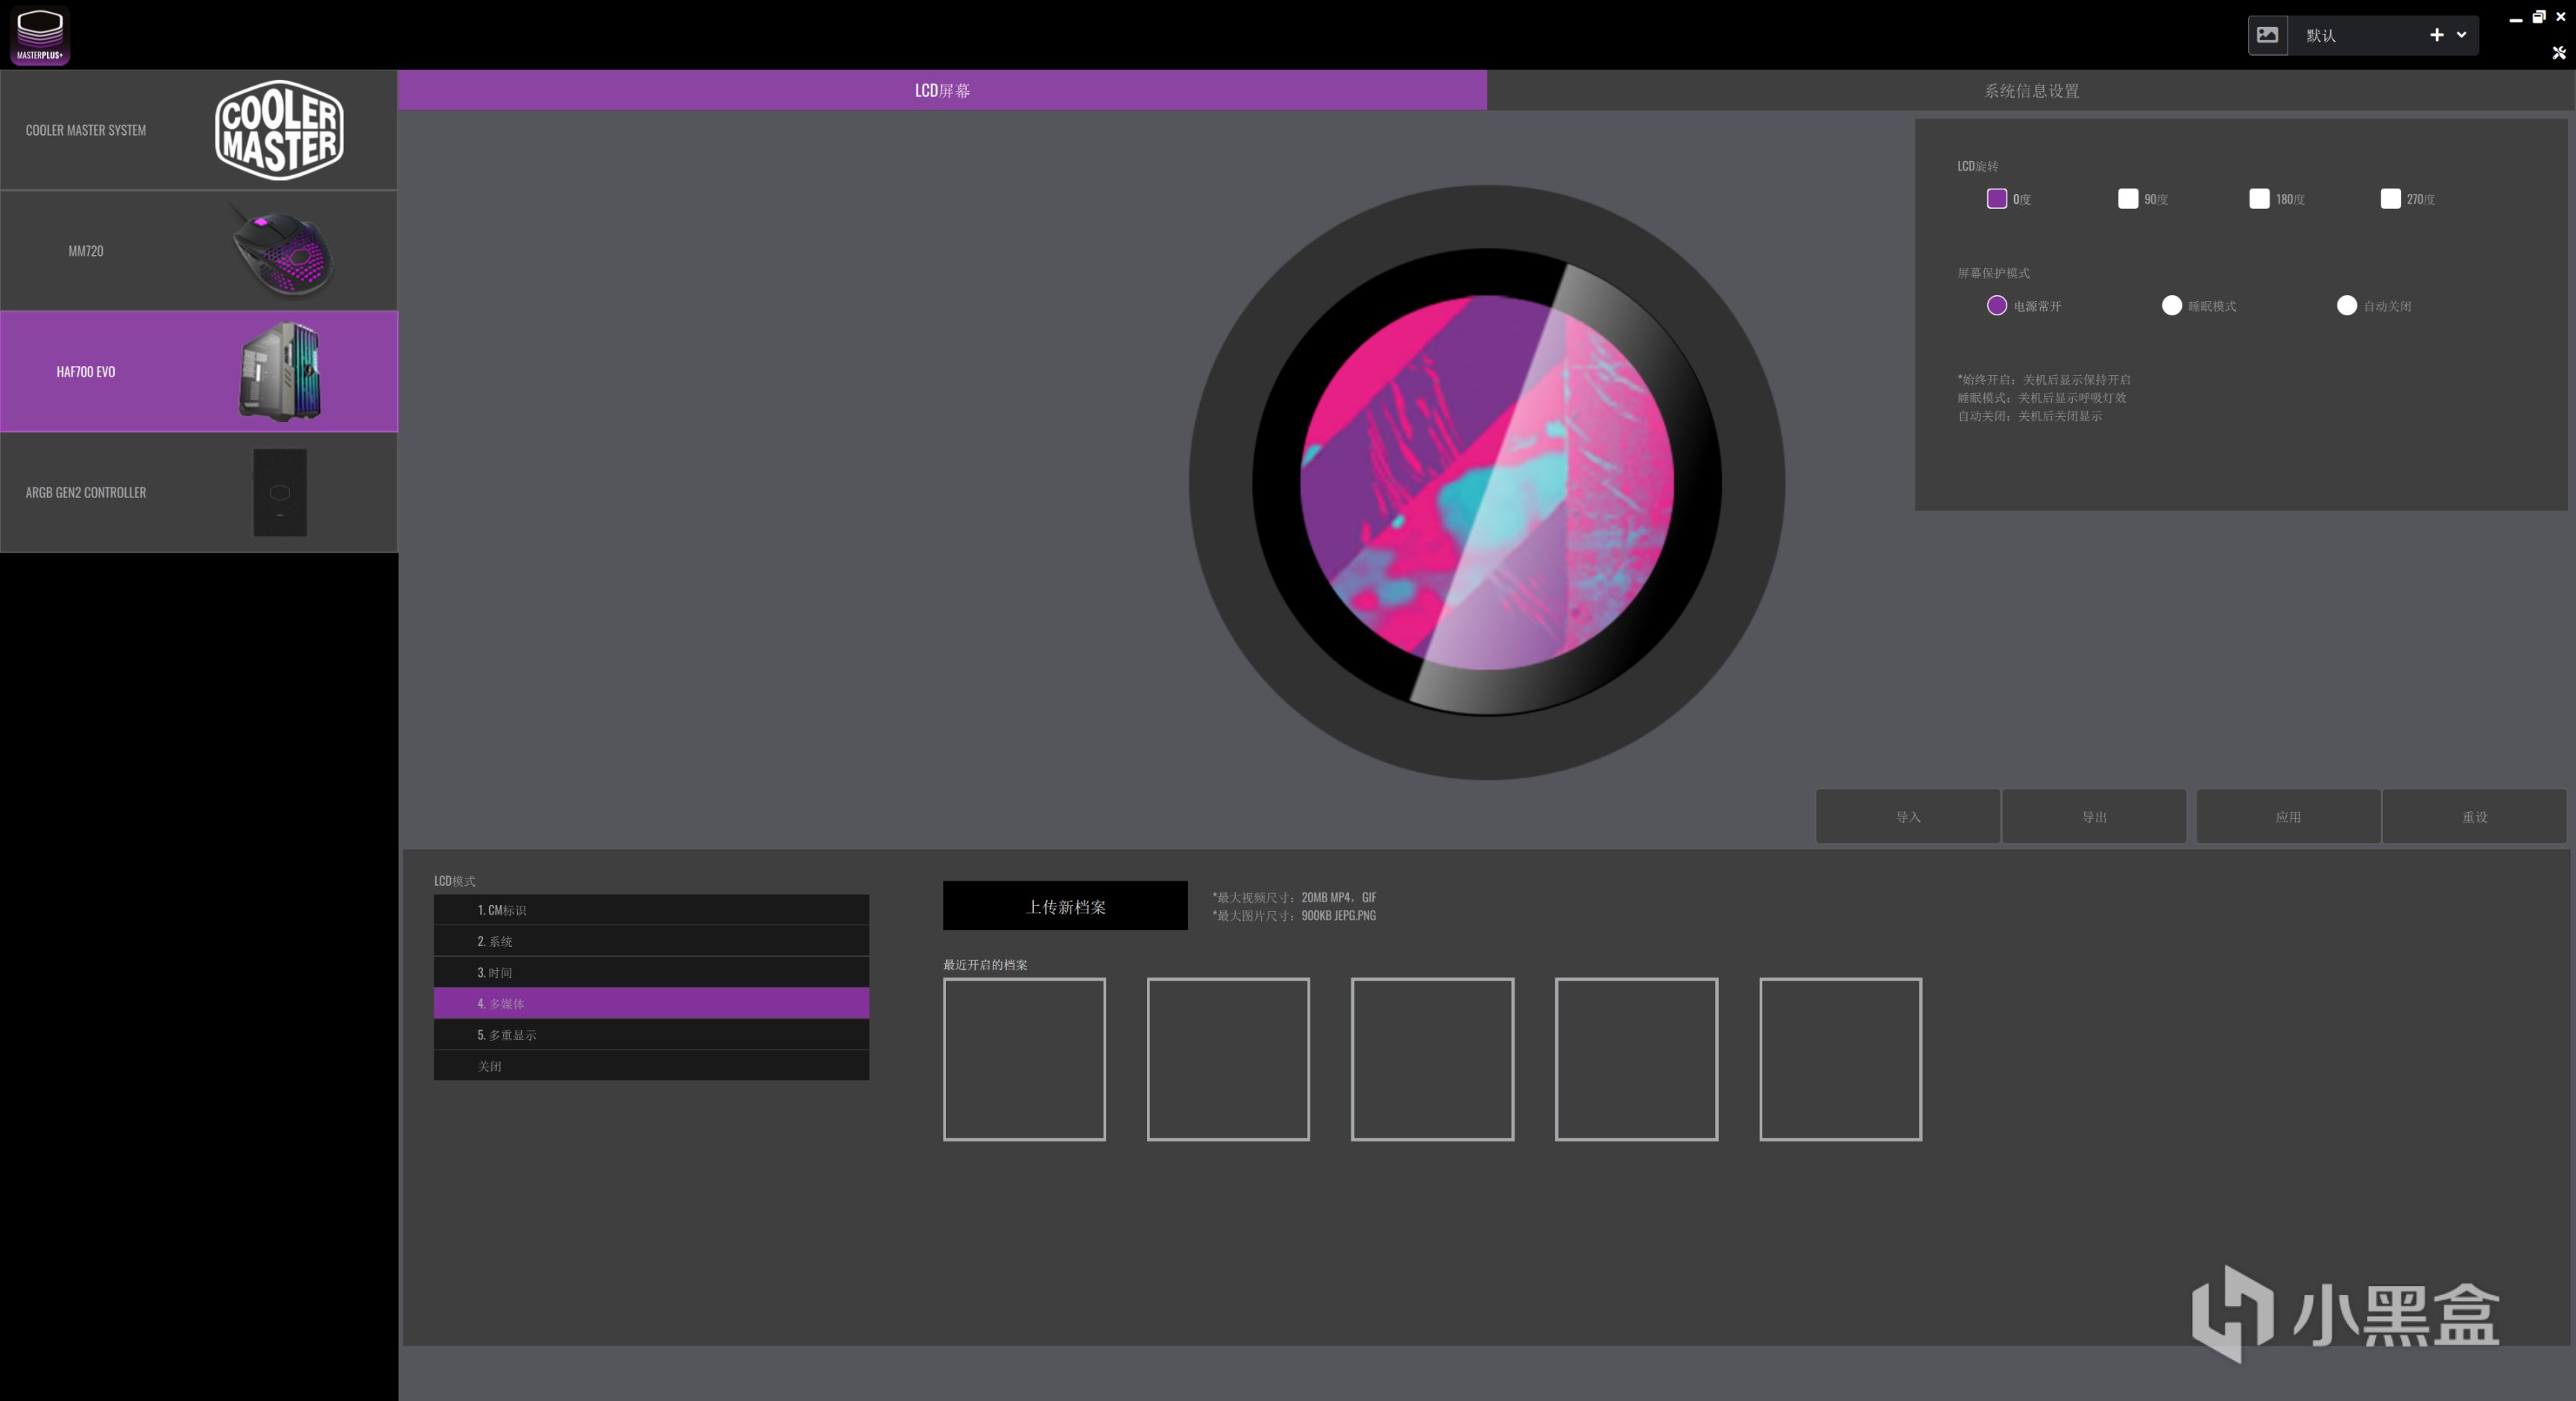
Task: Switch to the 系统信息设置 tab
Action: tap(2030, 91)
